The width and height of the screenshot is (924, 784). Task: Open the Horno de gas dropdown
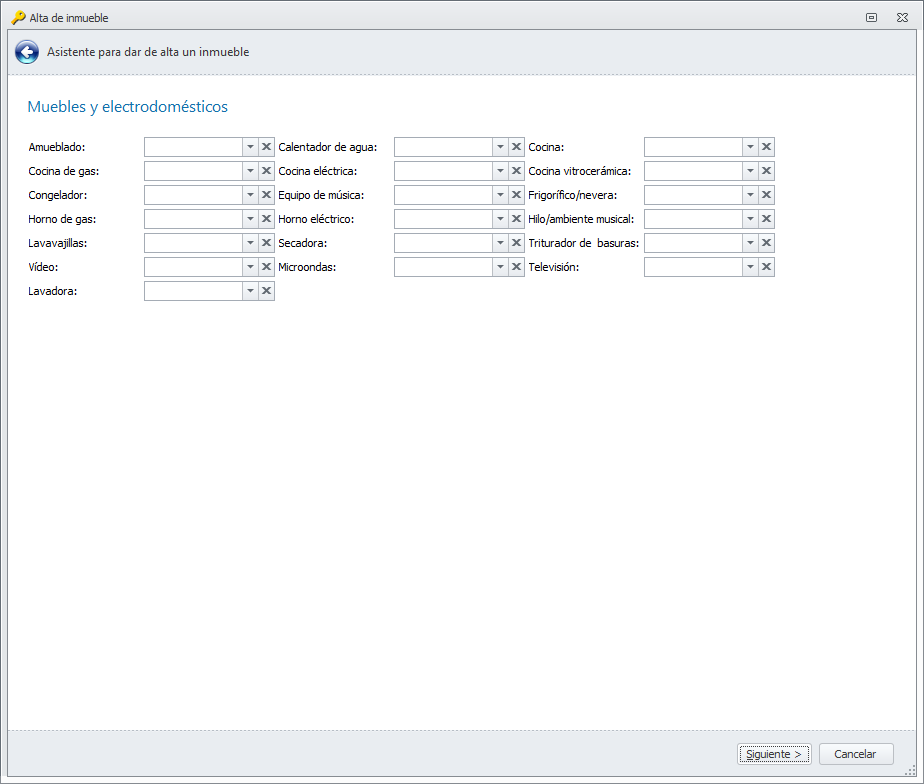coord(250,219)
